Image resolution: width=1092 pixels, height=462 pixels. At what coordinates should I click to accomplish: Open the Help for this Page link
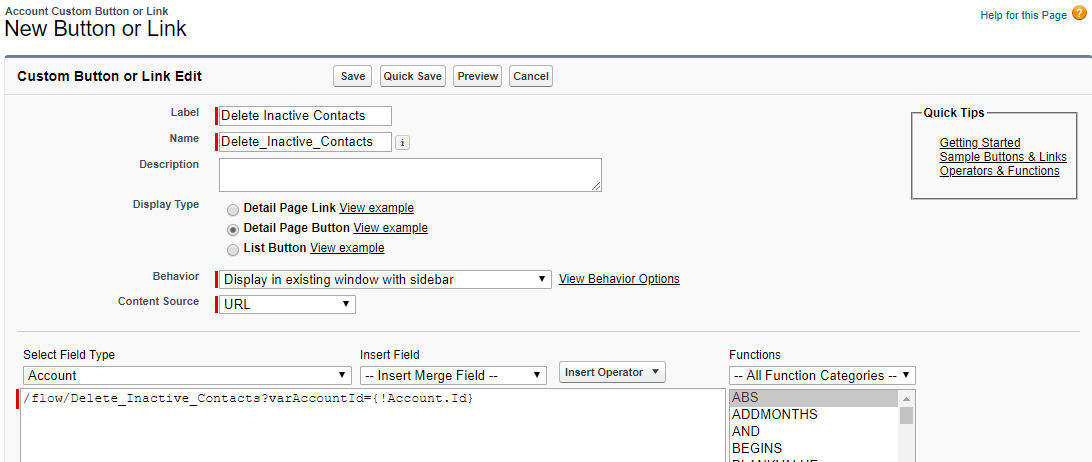tap(1023, 15)
